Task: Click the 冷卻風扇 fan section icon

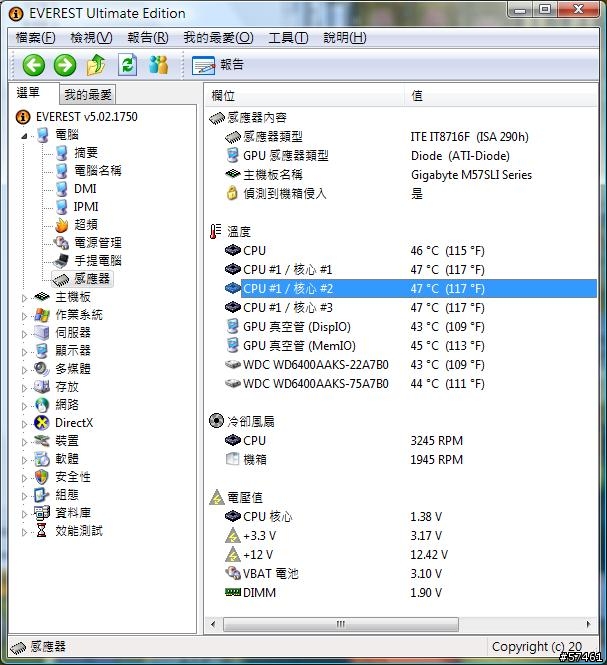Action: coord(216,421)
